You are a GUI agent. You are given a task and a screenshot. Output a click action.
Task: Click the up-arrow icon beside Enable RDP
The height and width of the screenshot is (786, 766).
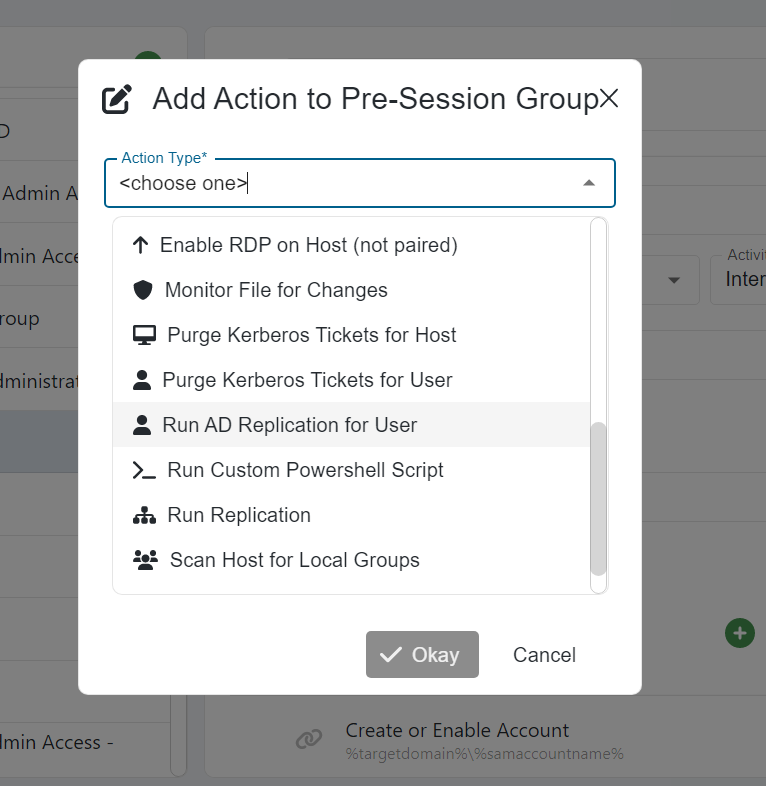point(140,245)
